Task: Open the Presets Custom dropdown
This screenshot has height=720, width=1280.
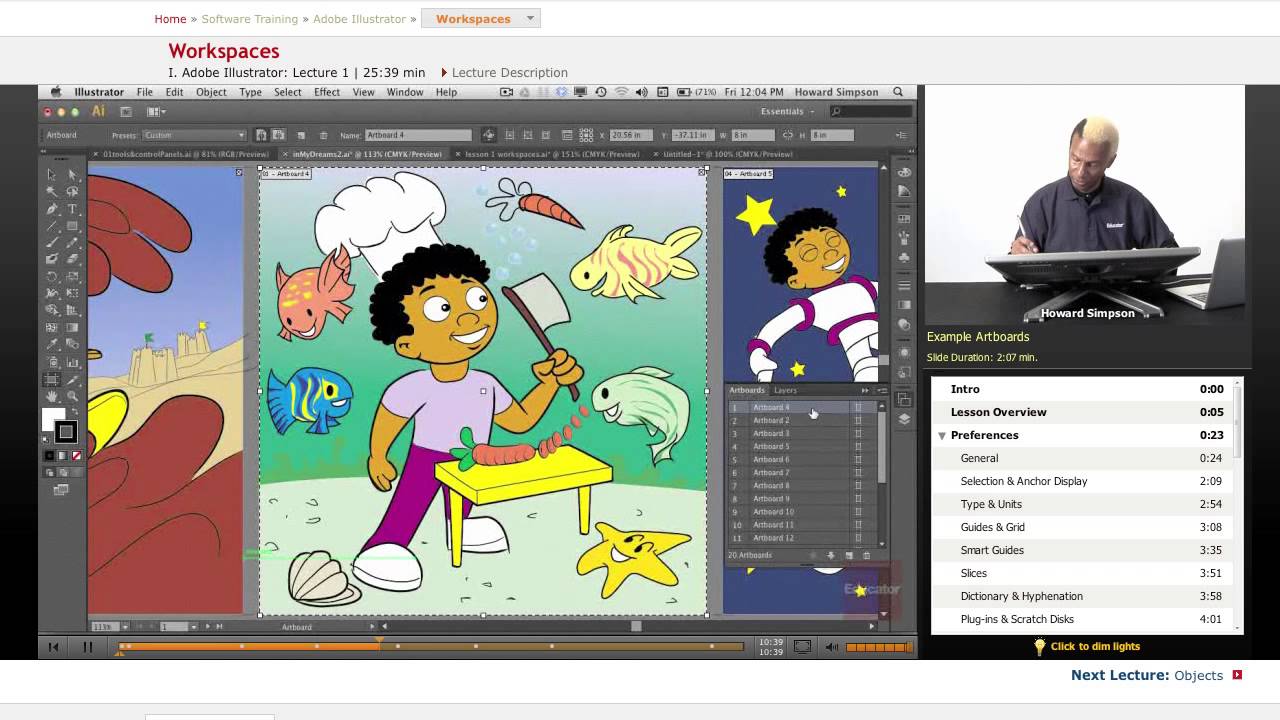Action: click(194, 135)
